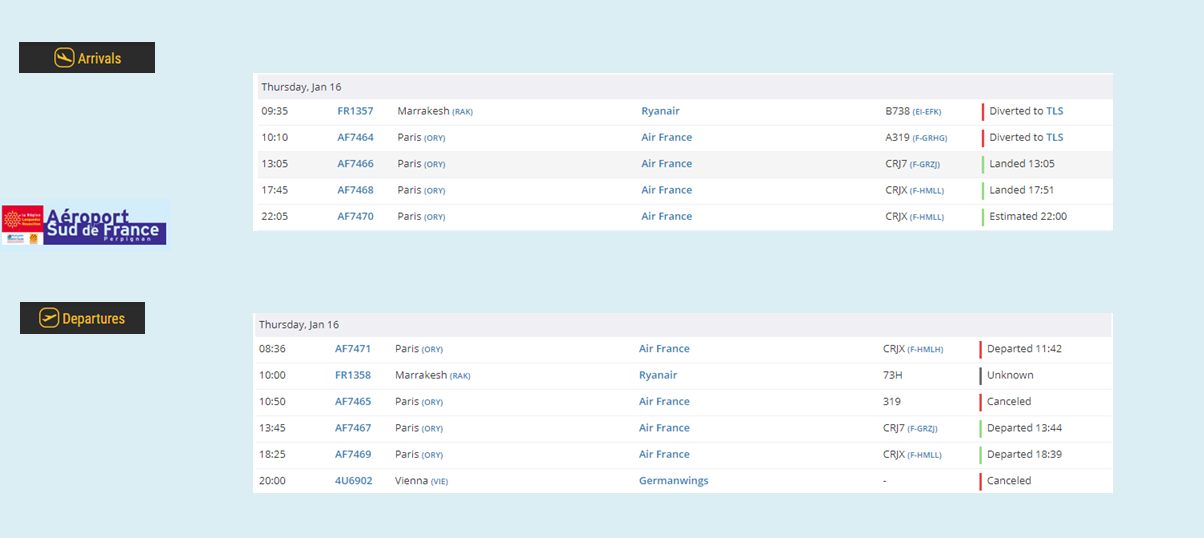Open flight AF7471 link

point(353,349)
